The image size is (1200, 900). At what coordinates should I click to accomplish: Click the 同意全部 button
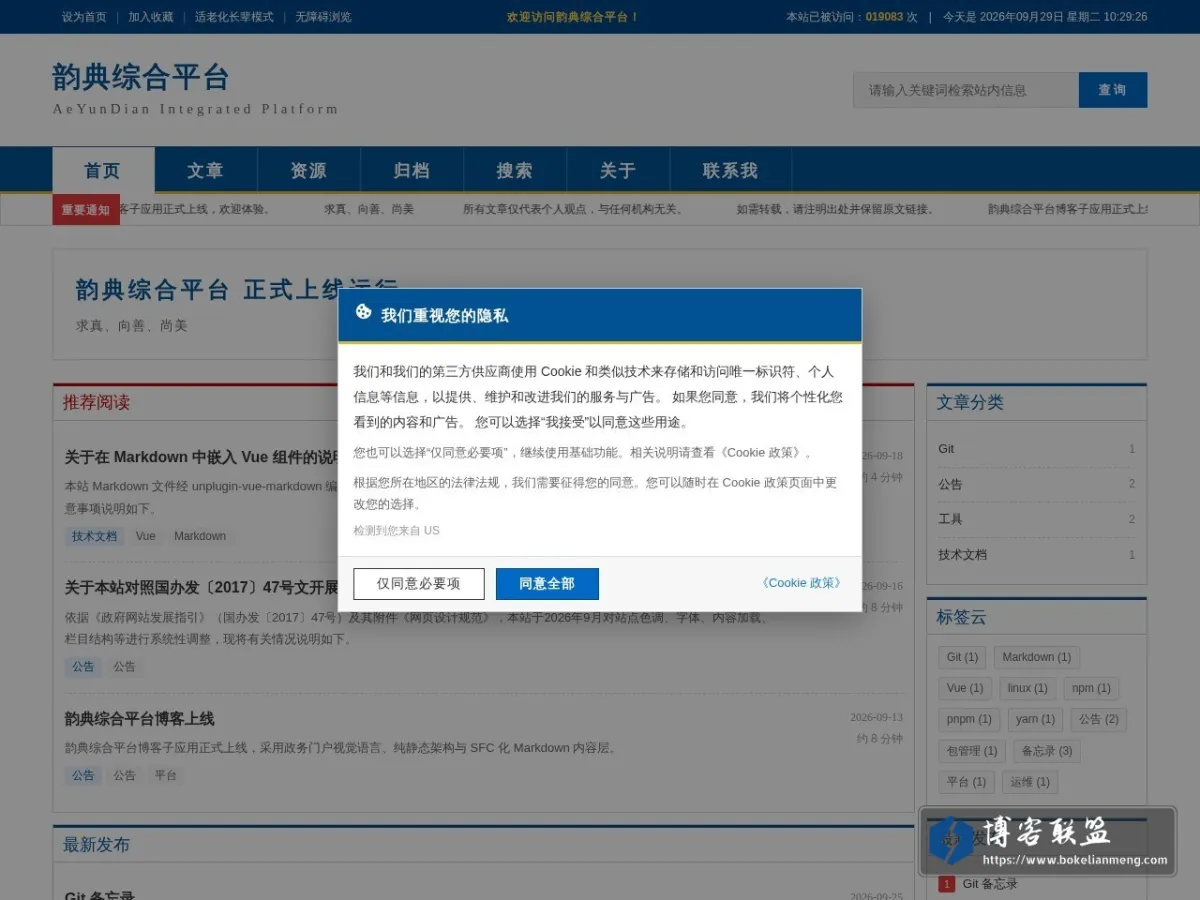(547, 584)
